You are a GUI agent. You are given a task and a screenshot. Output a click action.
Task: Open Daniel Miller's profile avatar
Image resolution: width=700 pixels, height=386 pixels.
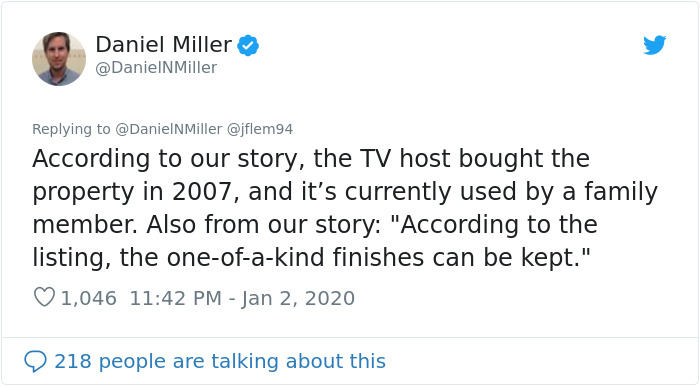pyautogui.click(x=58, y=59)
